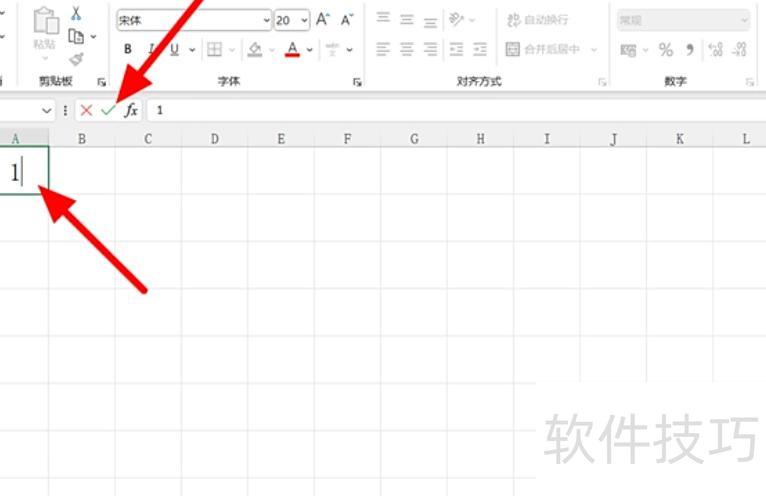The height and width of the screenshot is (496, 766).
Task: Click the accounting number format icon
Action: coord(628,49)
